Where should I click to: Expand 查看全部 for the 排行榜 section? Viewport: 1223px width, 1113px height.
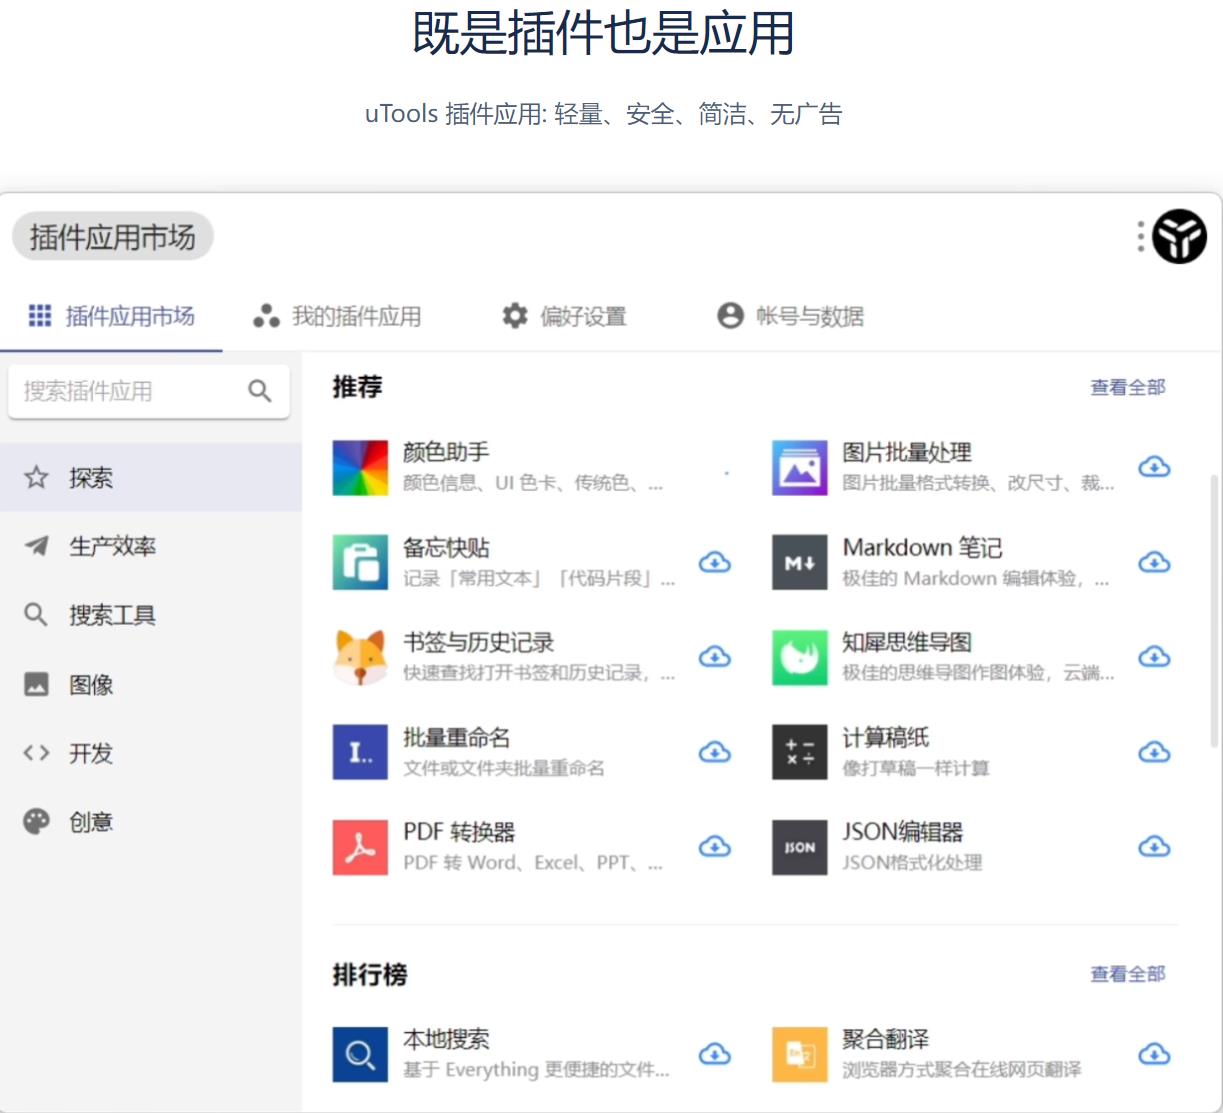coord(1127,974)
